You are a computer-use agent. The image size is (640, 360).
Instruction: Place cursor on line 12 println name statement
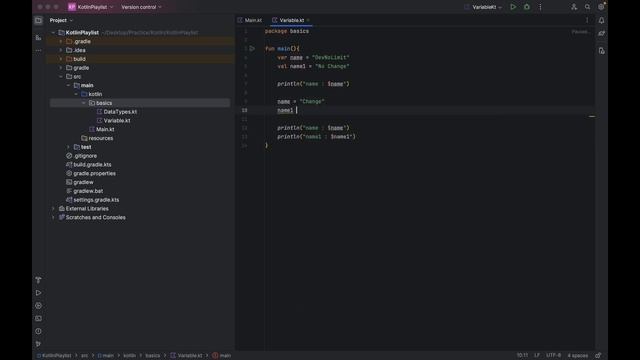tap(313, 128)
